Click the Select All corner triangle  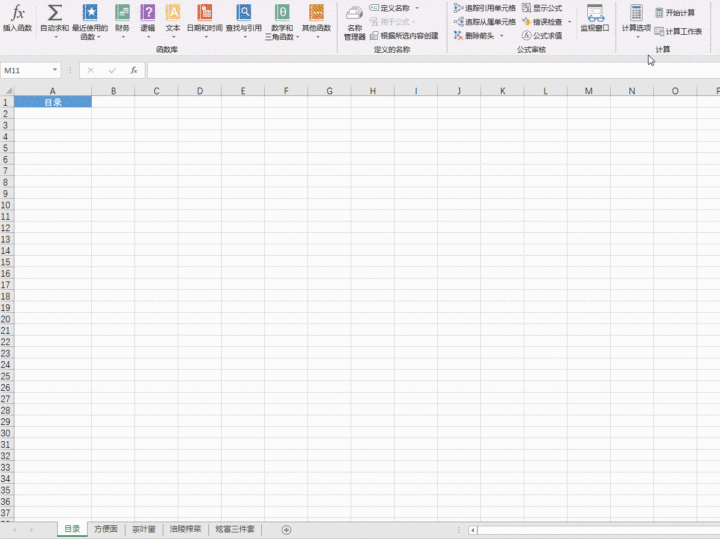click(7, 90)
